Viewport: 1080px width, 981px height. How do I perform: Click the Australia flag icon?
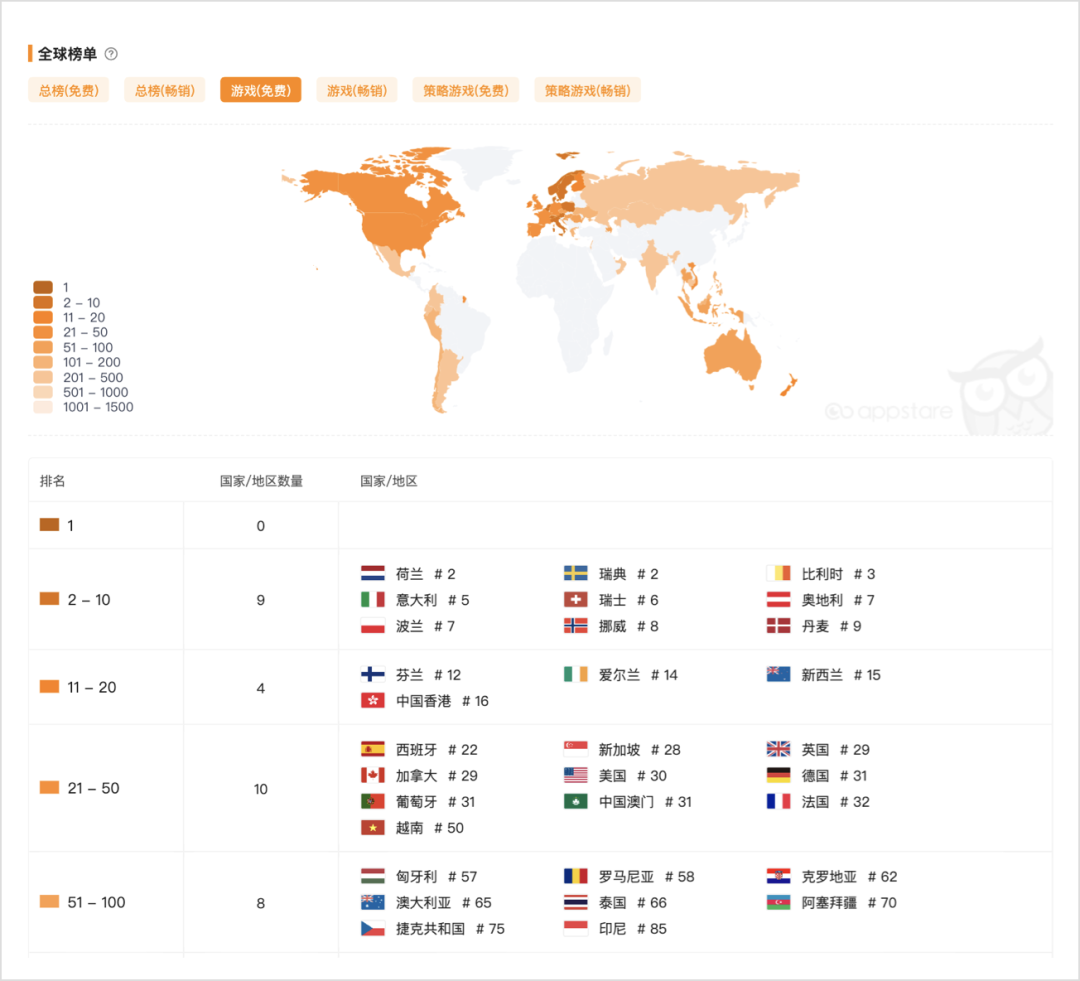tap(372, 903)
